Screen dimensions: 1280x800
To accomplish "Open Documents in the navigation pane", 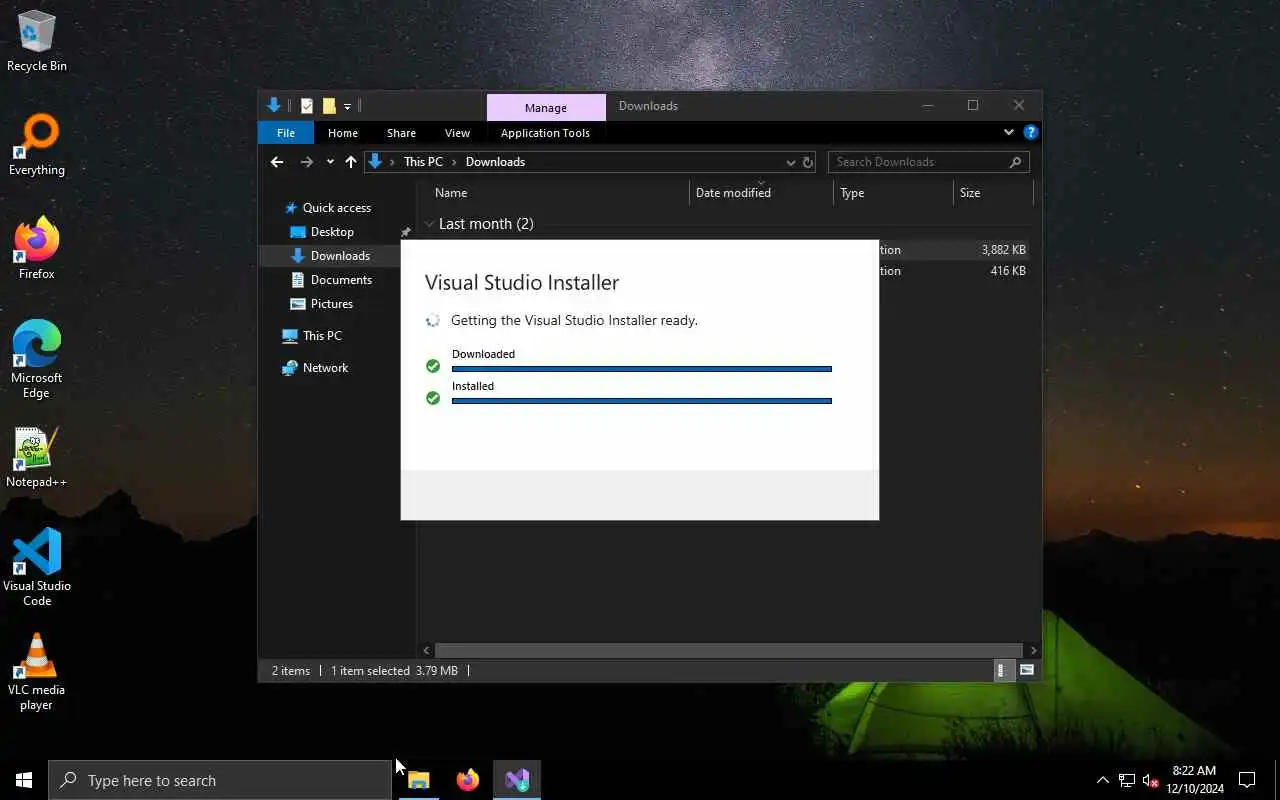I will 341,280.
